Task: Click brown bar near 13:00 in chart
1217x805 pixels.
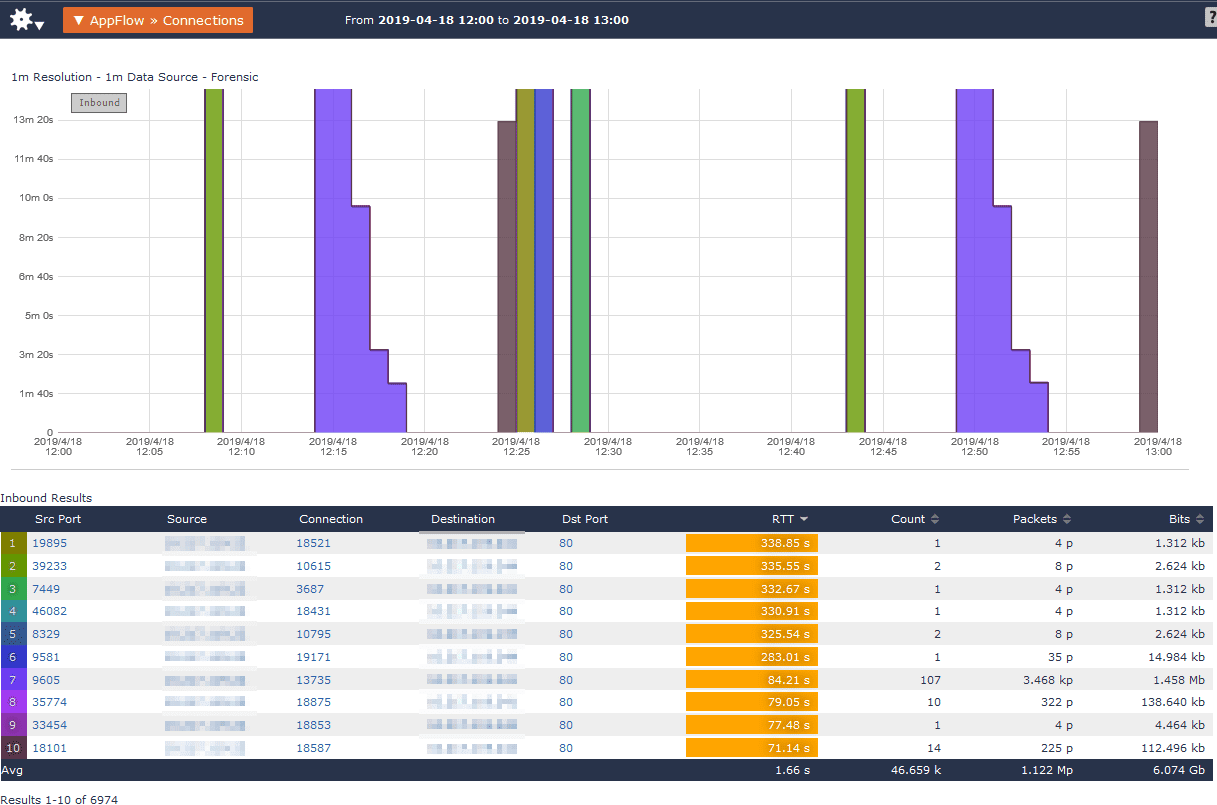Action: [x=1148, y=277]
